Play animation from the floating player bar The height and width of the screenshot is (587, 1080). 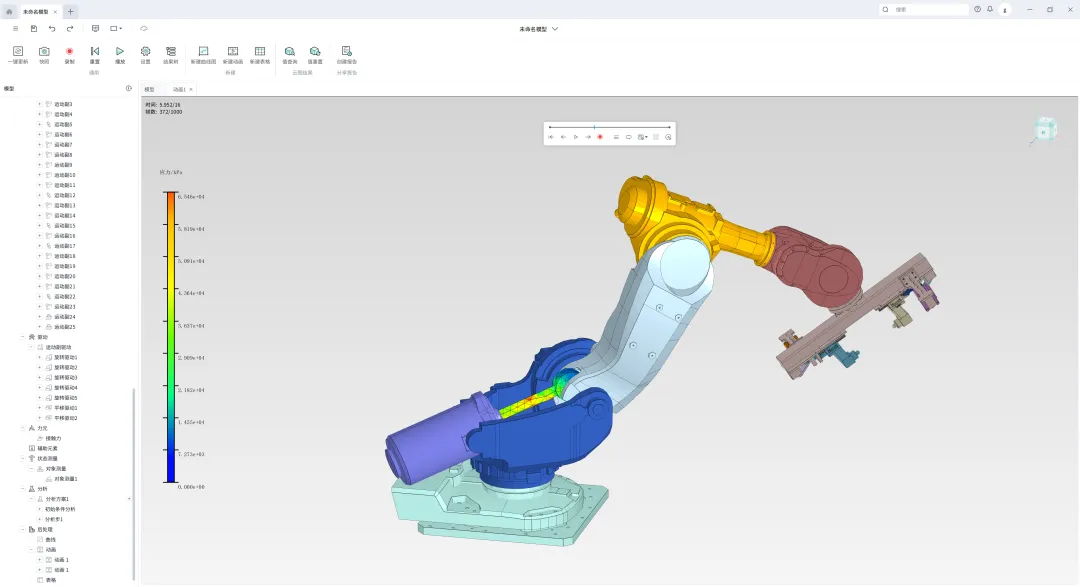pyautogui.click(x=576, y=137)
